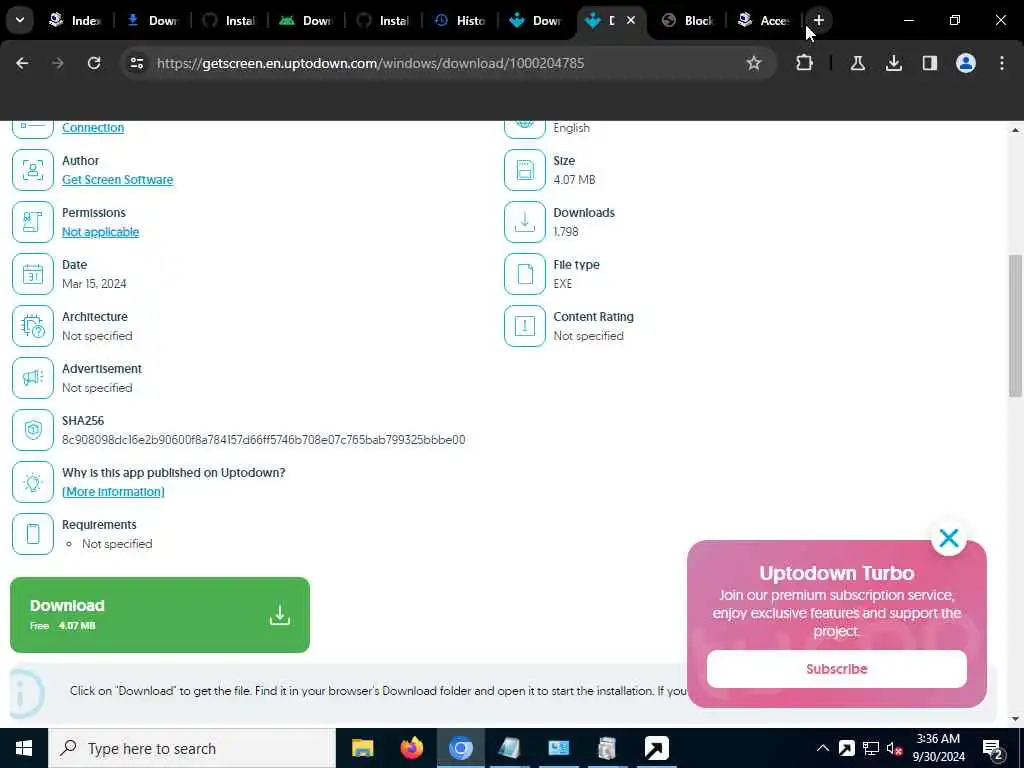Toggle the browser side panel

tap(930, 63)
